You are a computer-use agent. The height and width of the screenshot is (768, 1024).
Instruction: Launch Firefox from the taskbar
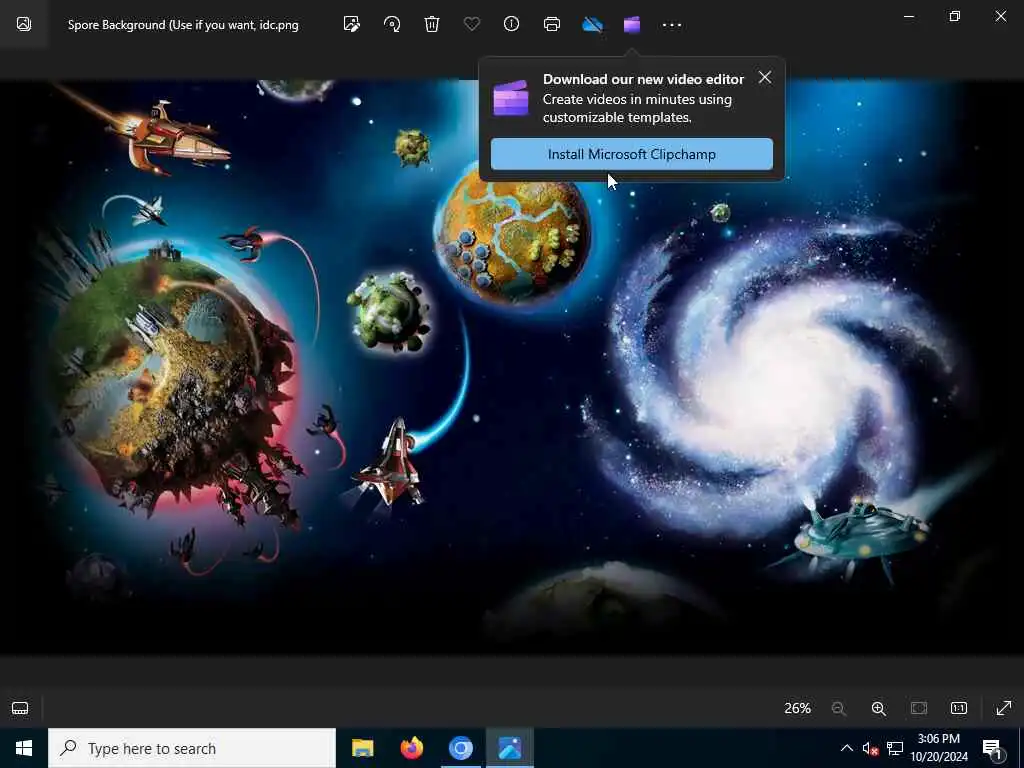point(411,748)
